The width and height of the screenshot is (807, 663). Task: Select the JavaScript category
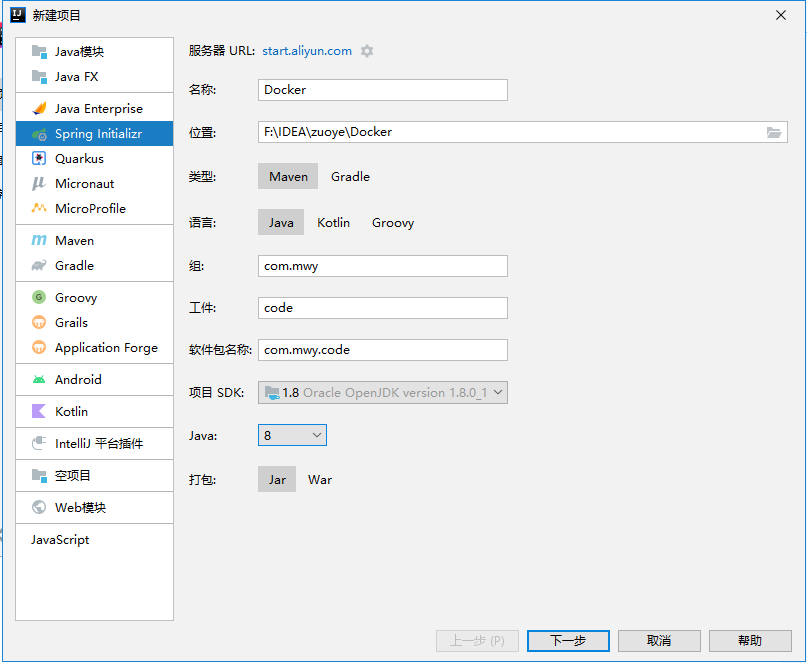click(60, 539)
